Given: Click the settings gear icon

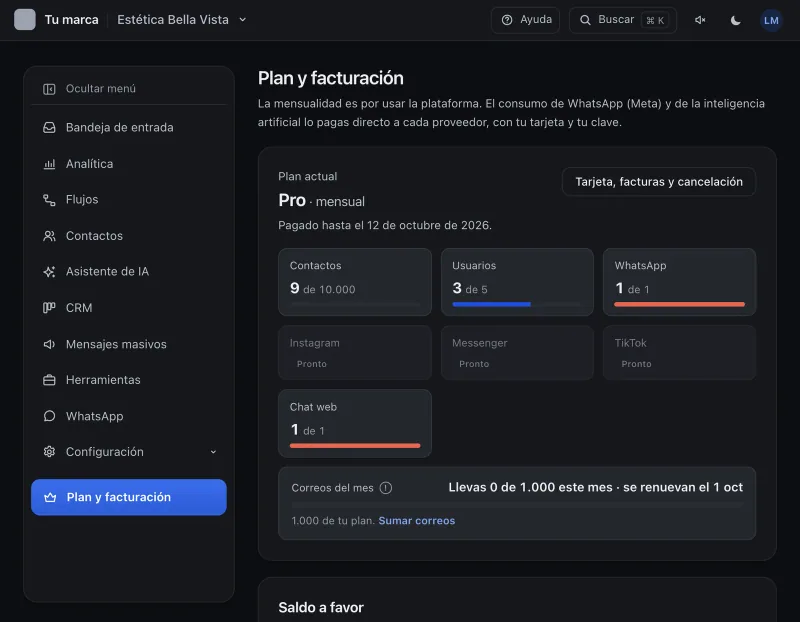Looking at the screenshot, I should (49, 452).
